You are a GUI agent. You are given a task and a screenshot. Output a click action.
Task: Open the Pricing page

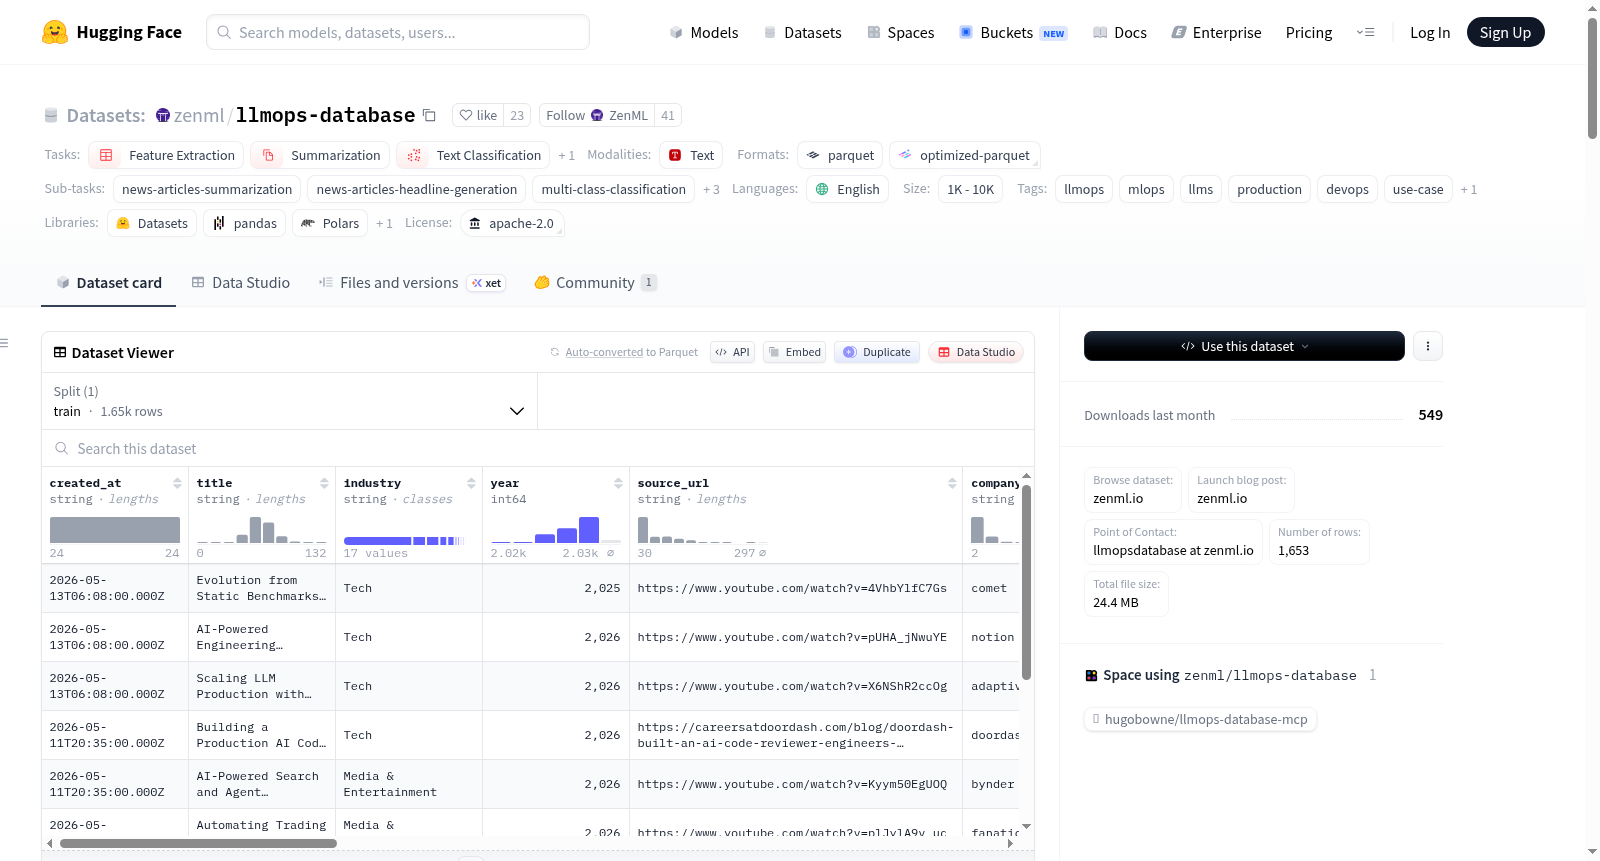[1309, 32]
